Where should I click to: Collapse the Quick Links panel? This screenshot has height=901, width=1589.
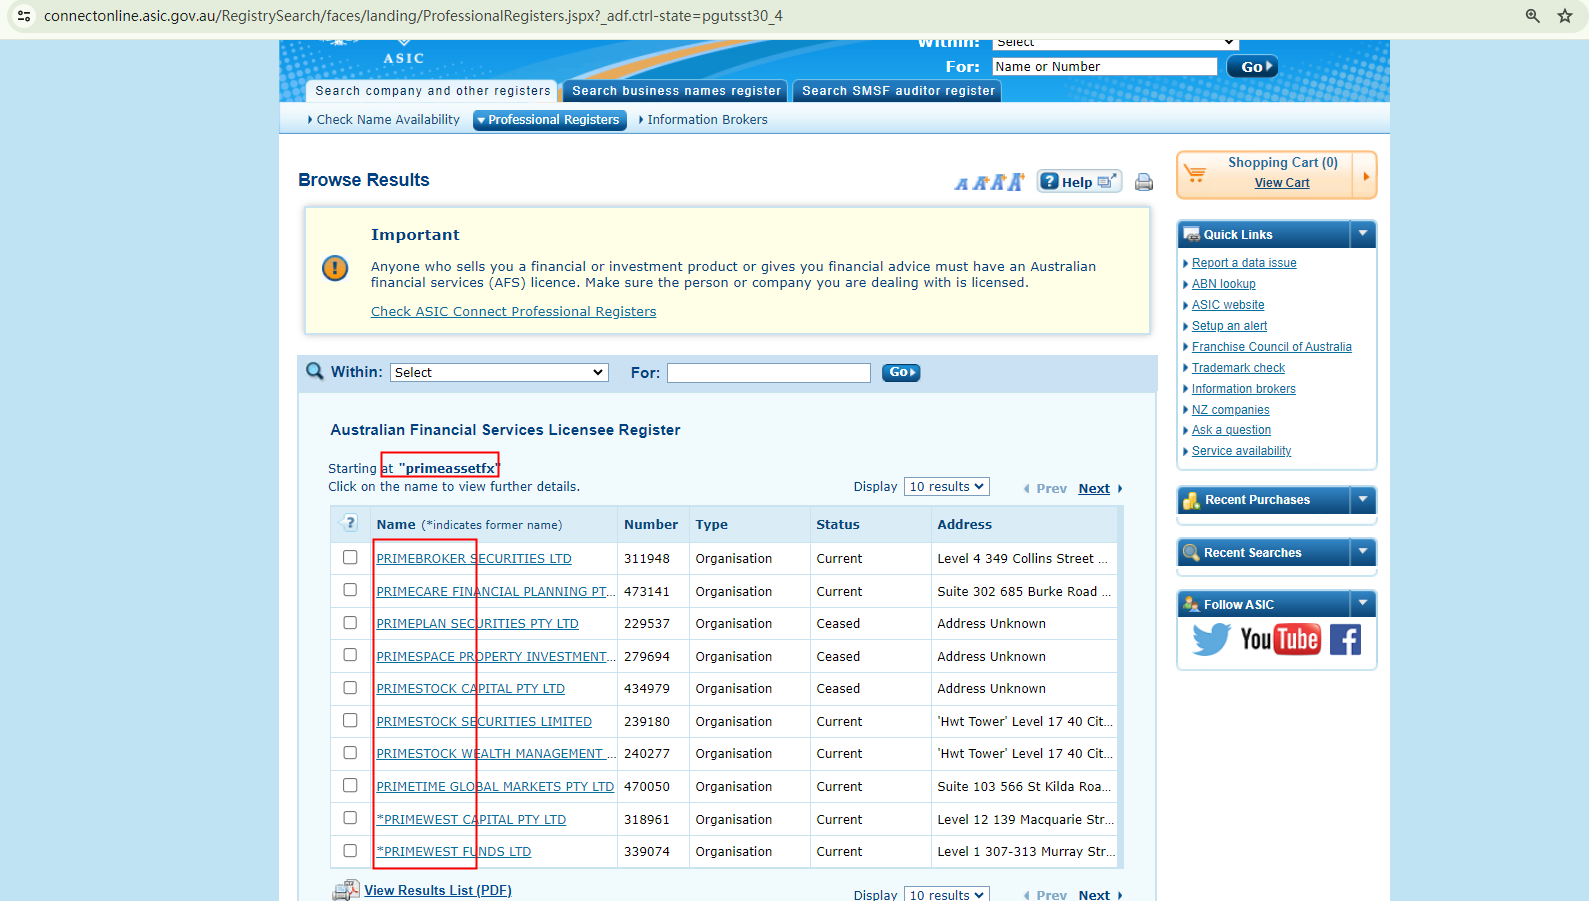click(1363, 234)
